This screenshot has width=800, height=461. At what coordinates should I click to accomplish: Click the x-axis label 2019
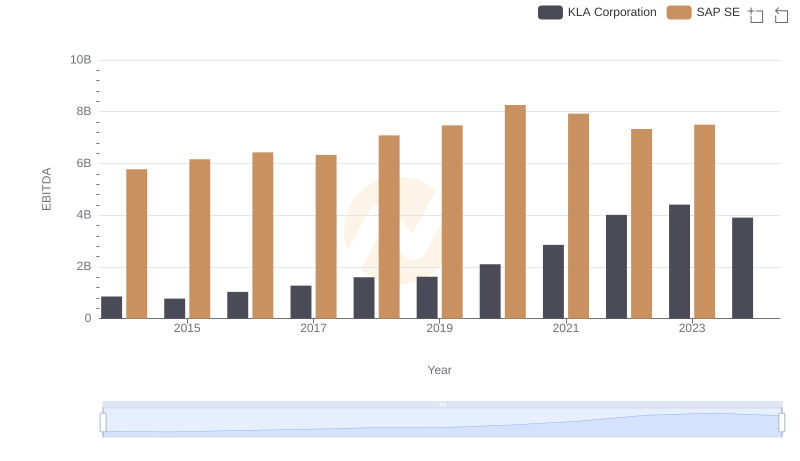(439, 328)
